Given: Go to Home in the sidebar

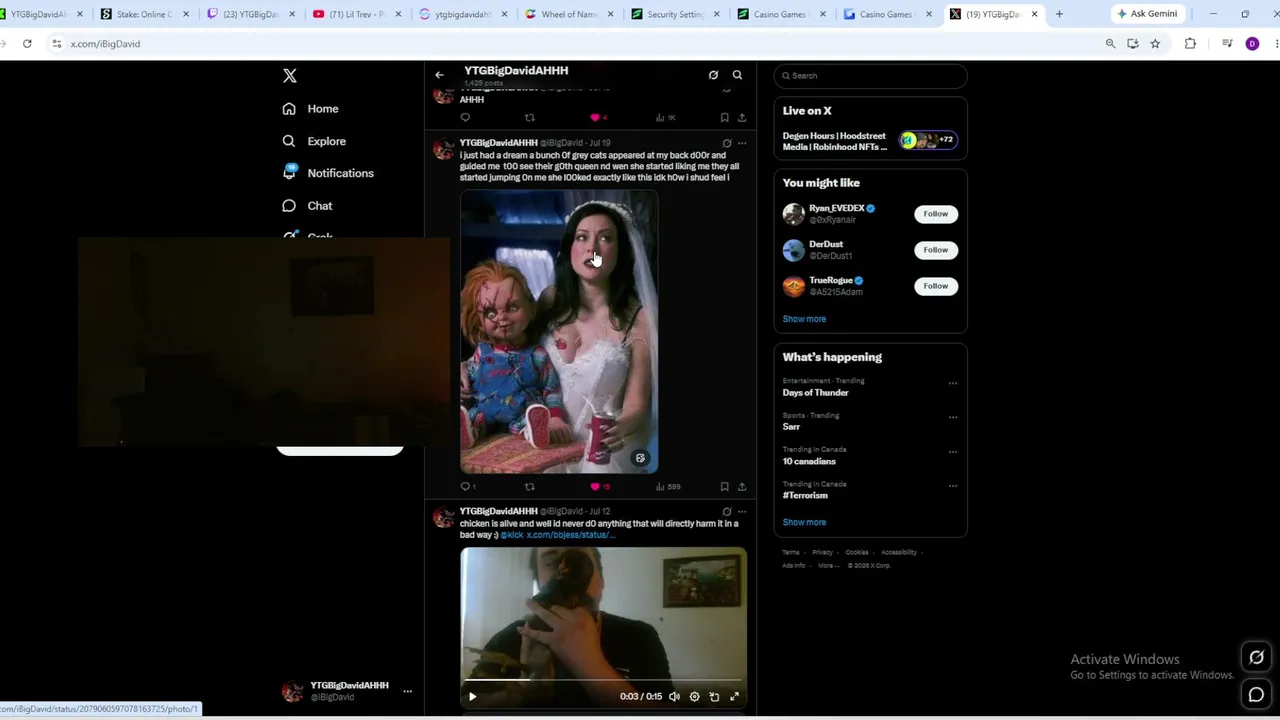Looking at the screenshot, I should 311,109.
